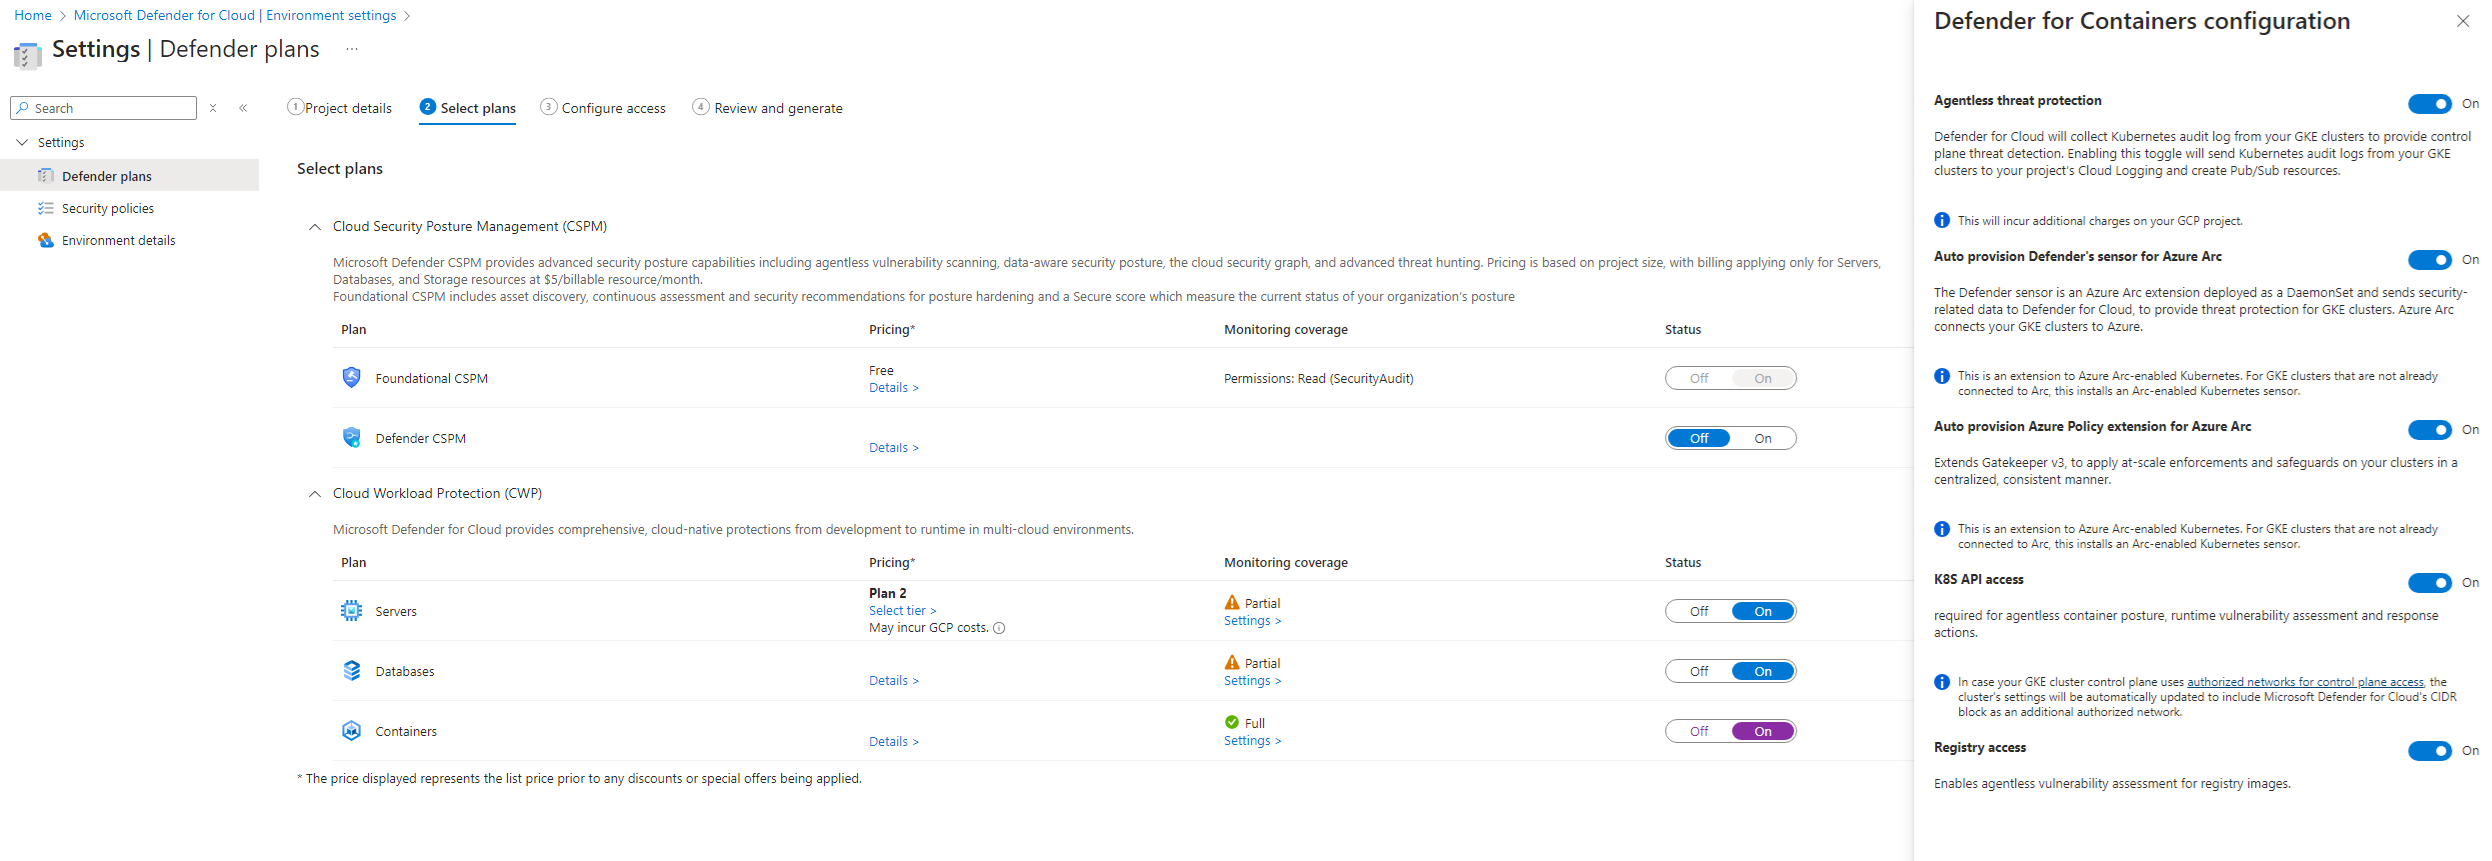The height and width of the screenshot is (861, 2492).
Task: Collapse Cloud Workload Protection section
Action: pyautogui.click(x=315, y=494)
